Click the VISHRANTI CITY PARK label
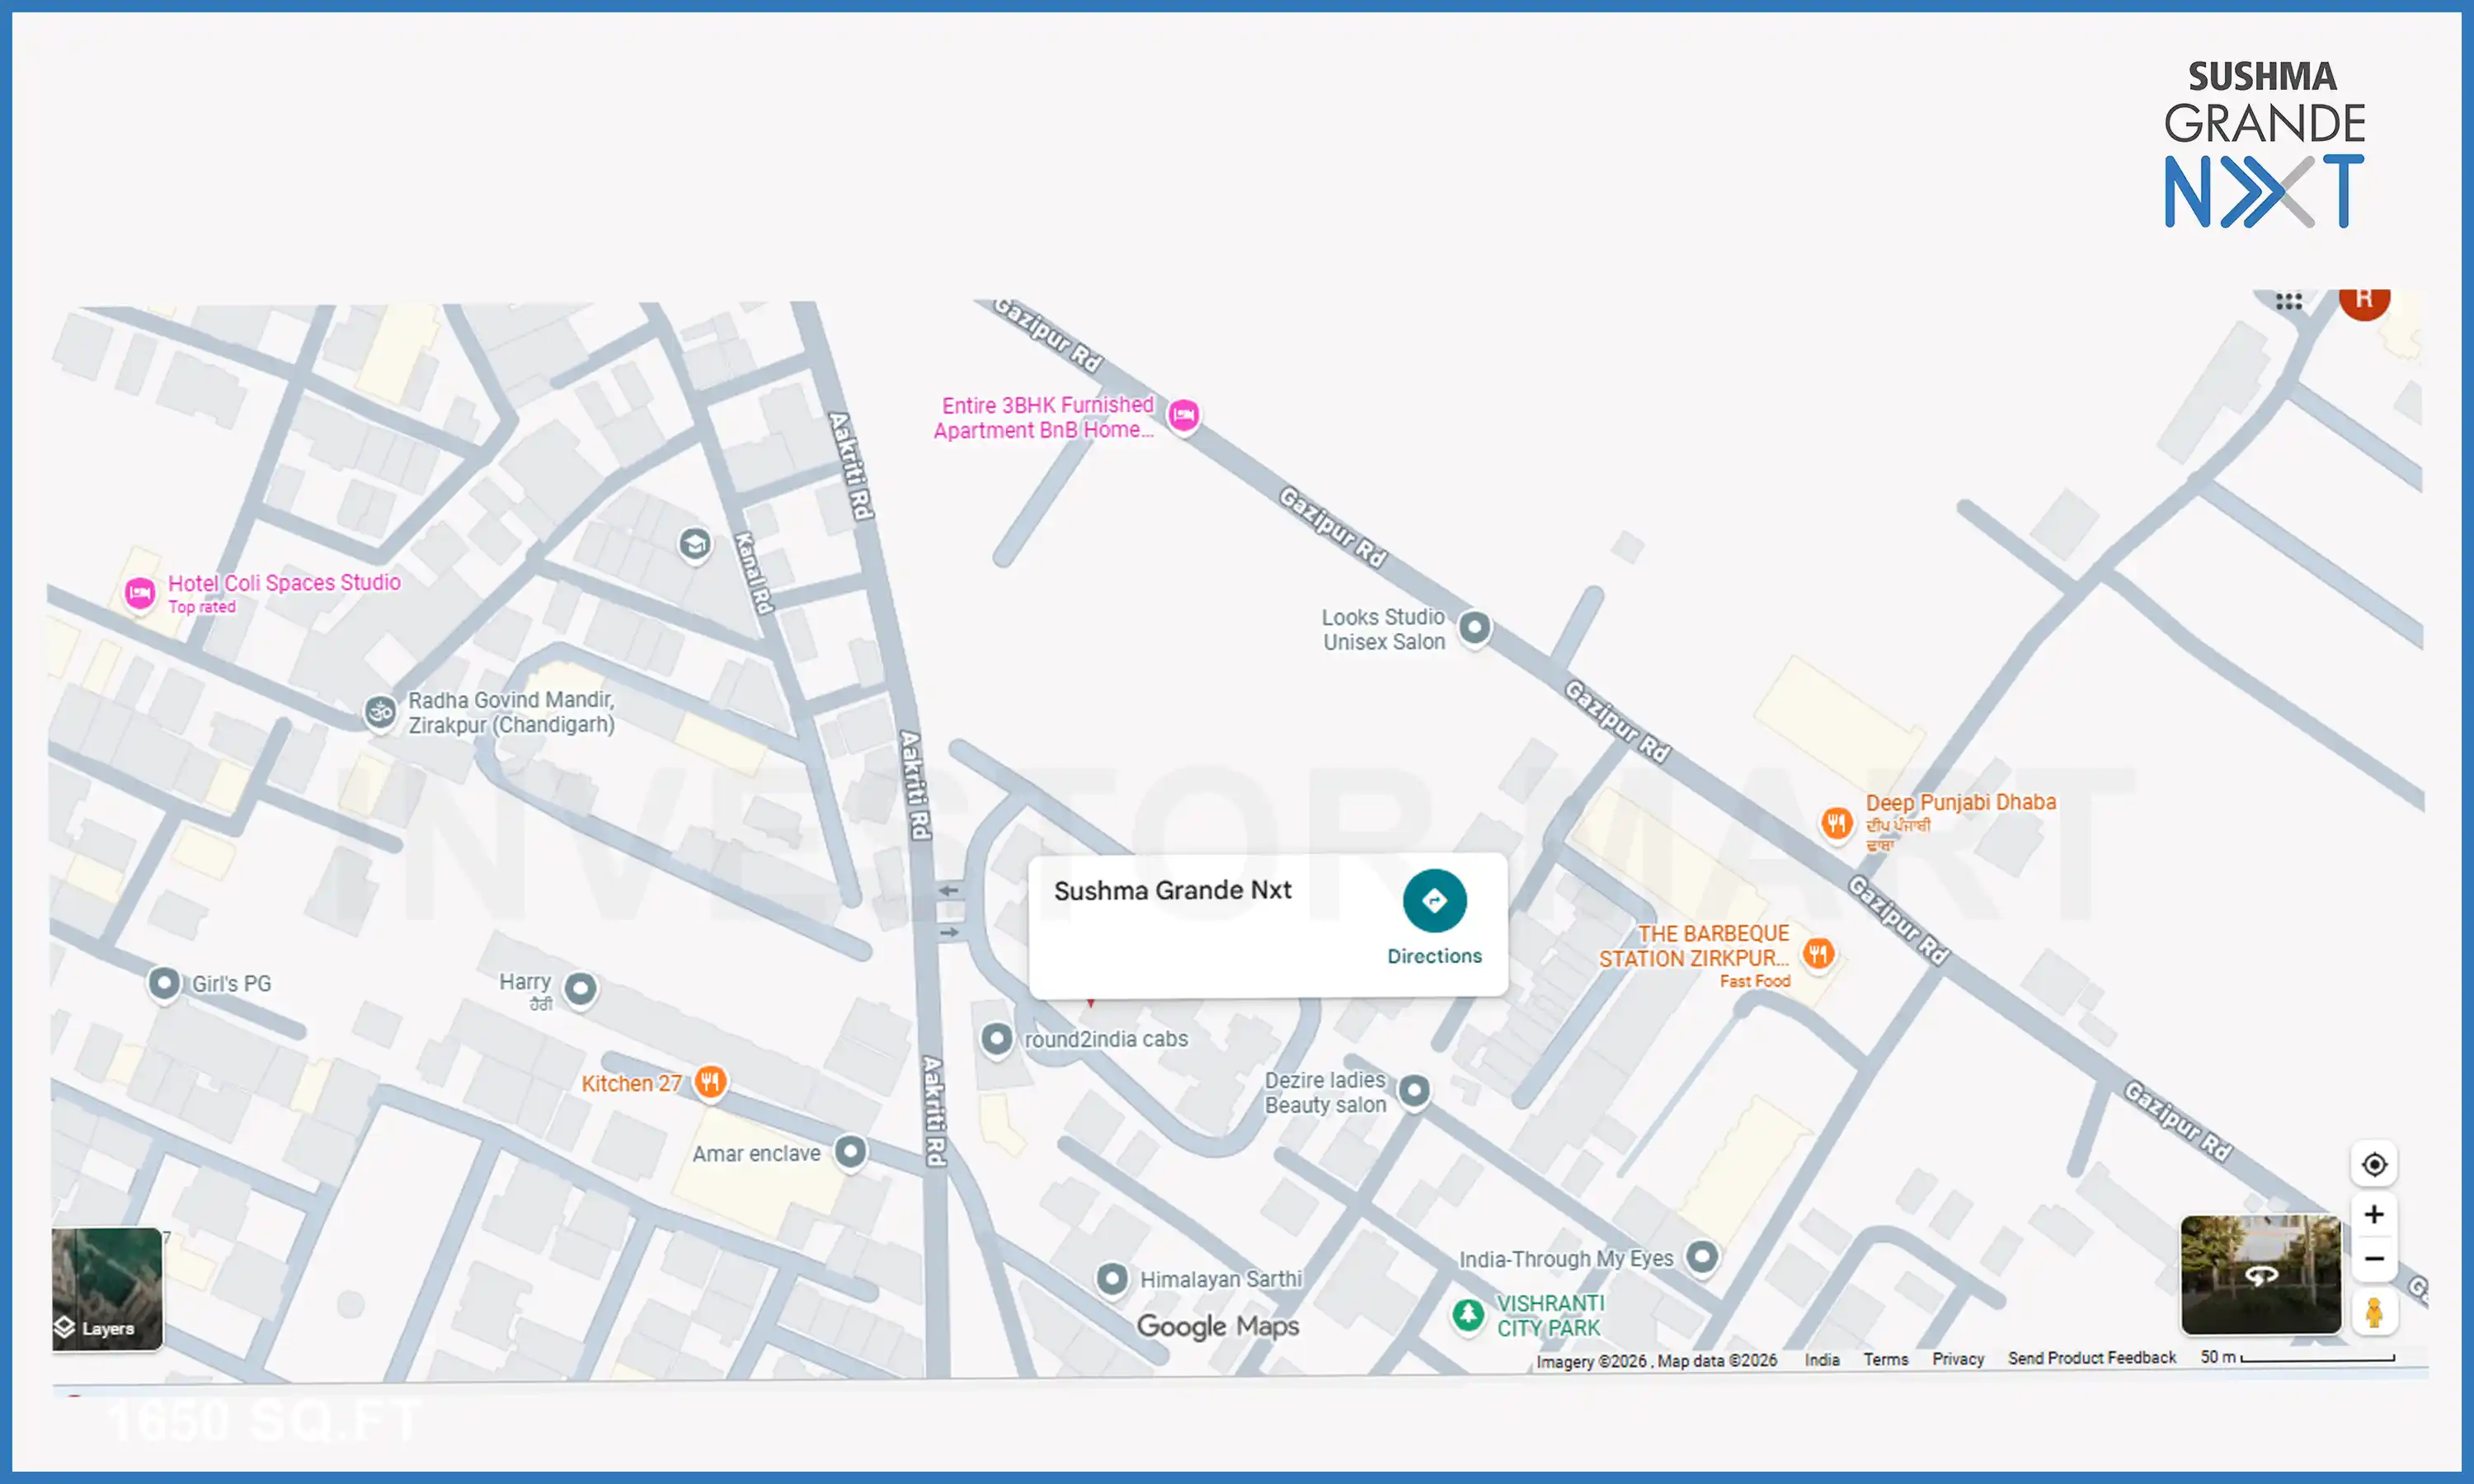Viewport: 2474px width, 1484px height. (x=1550, y=1316)
